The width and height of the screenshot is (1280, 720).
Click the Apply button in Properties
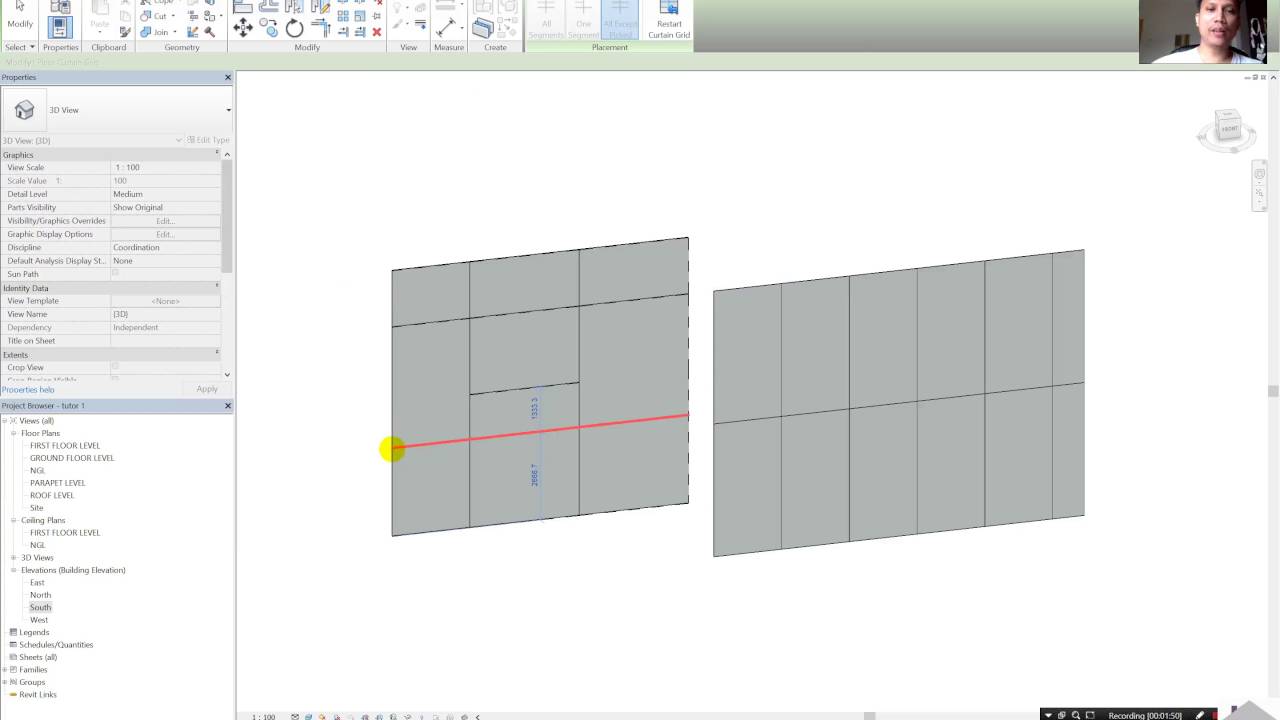pos(207,389)
